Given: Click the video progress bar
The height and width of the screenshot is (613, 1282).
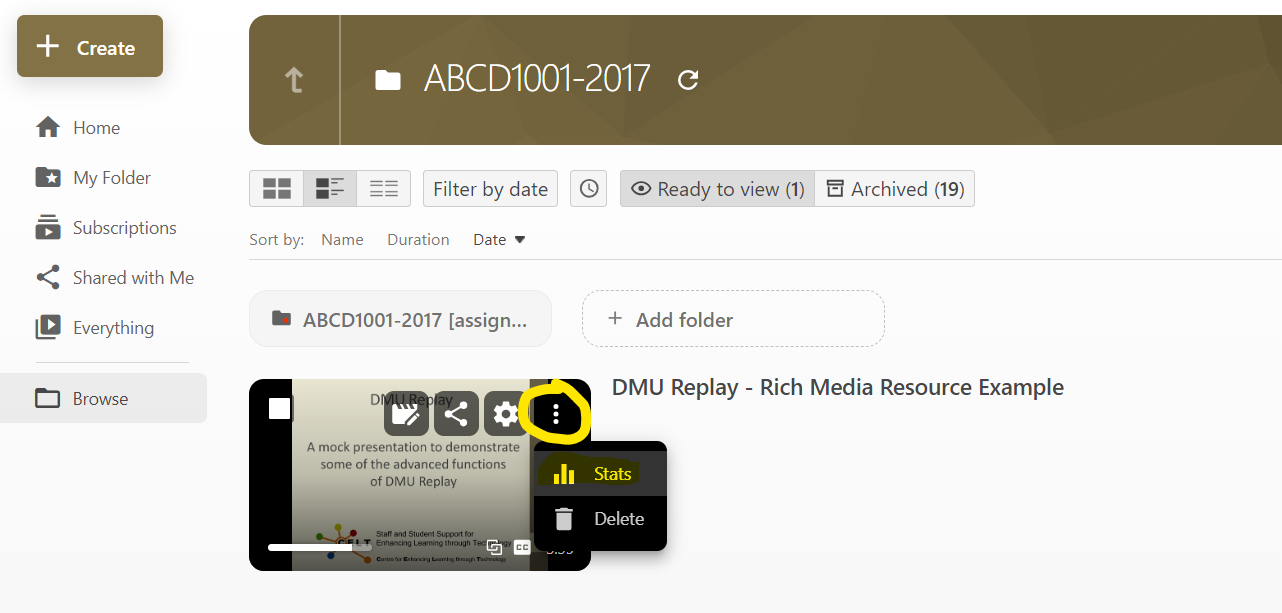Looking at the screenshot, I should [x=320, y=547].
